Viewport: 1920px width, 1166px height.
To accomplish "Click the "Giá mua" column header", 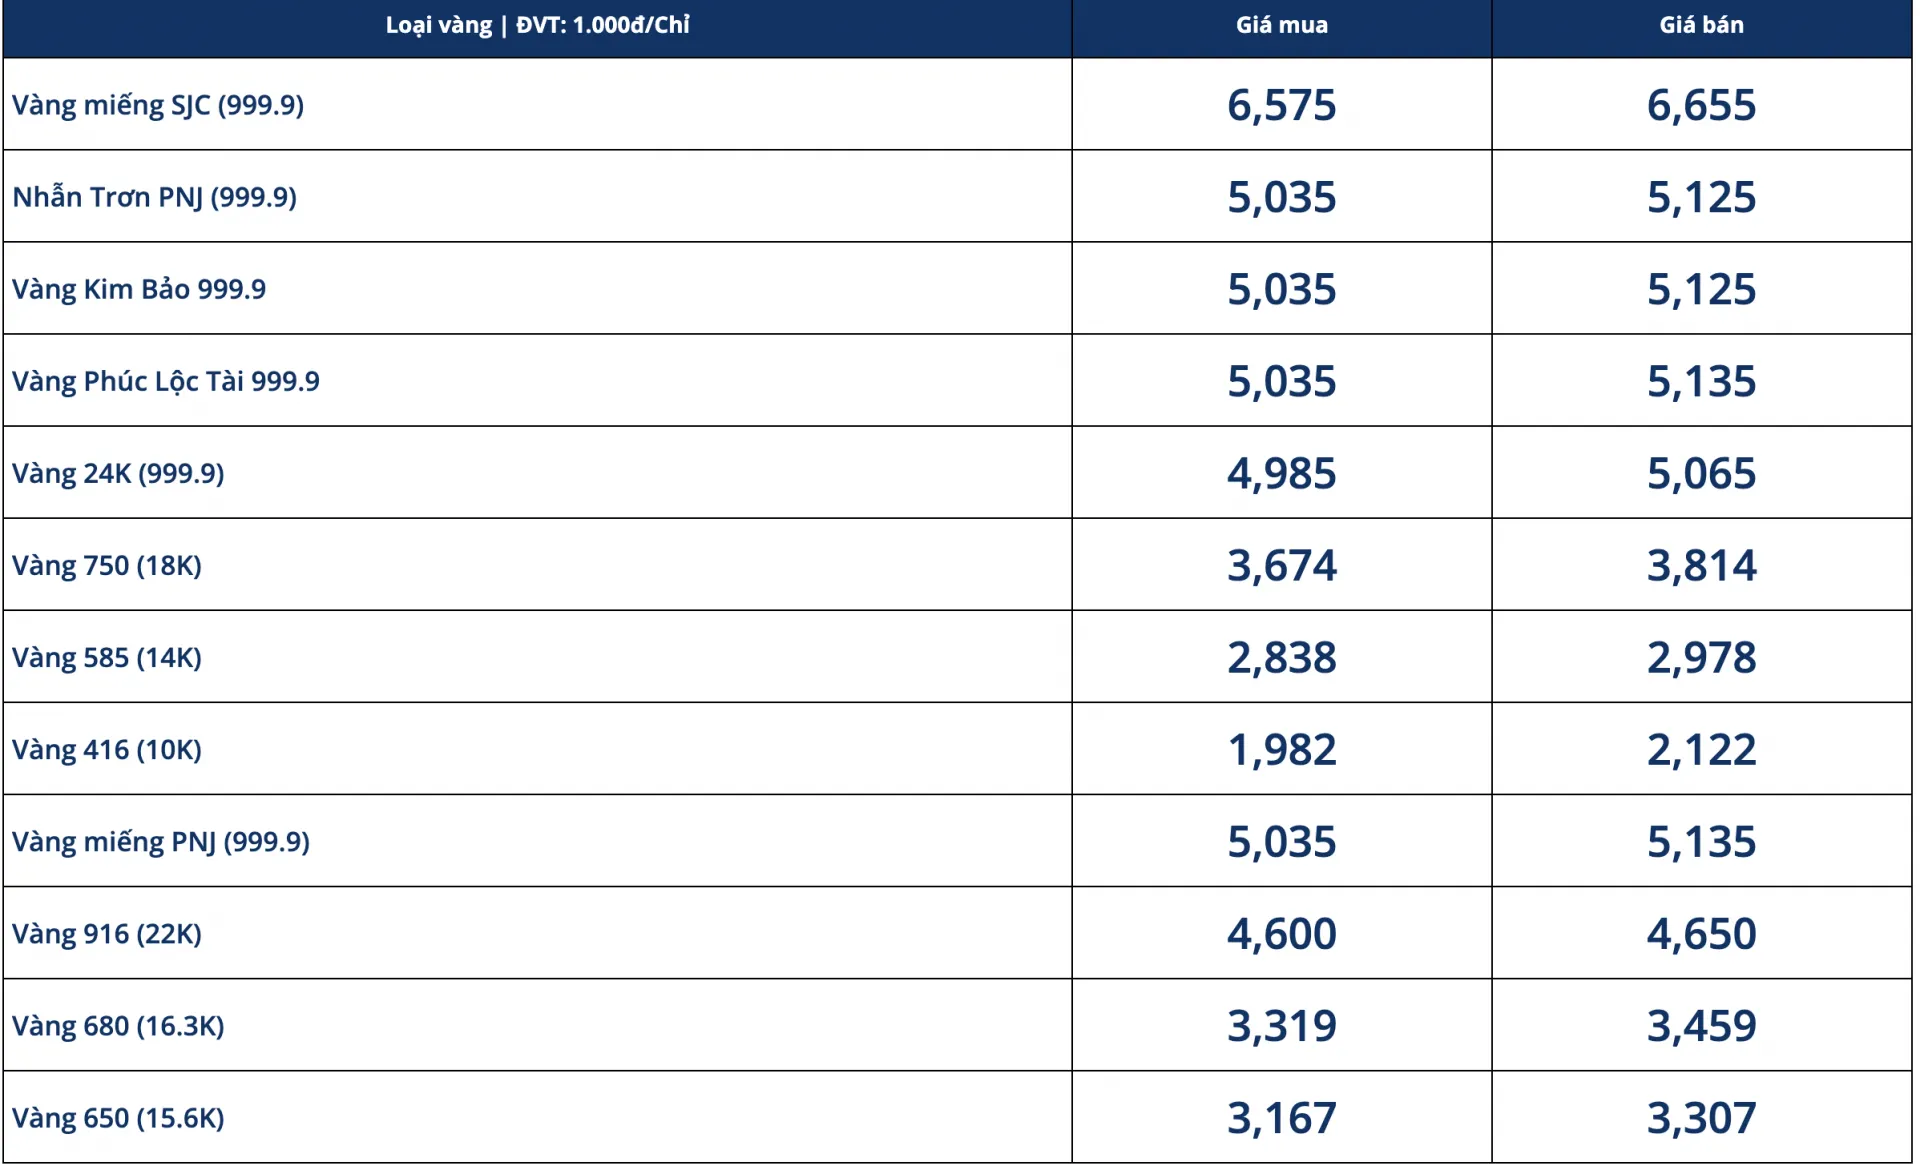I will click(x=1281, y=26).
